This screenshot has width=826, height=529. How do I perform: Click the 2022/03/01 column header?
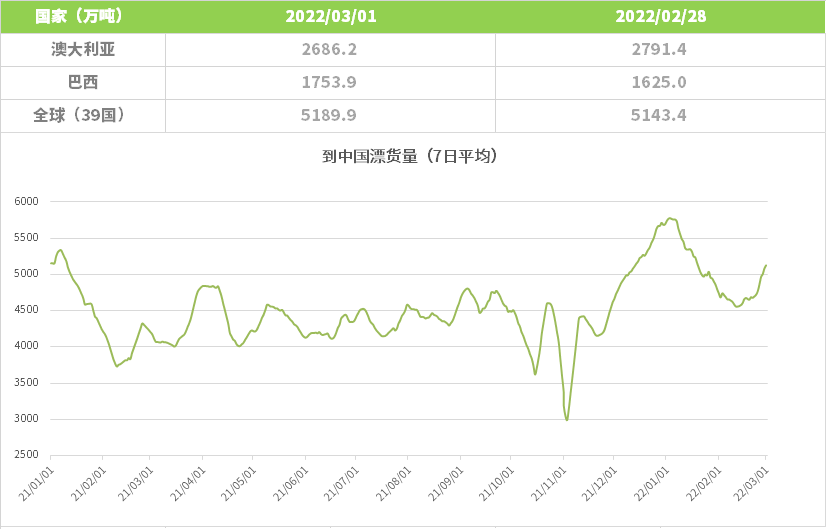pos(331,16)
